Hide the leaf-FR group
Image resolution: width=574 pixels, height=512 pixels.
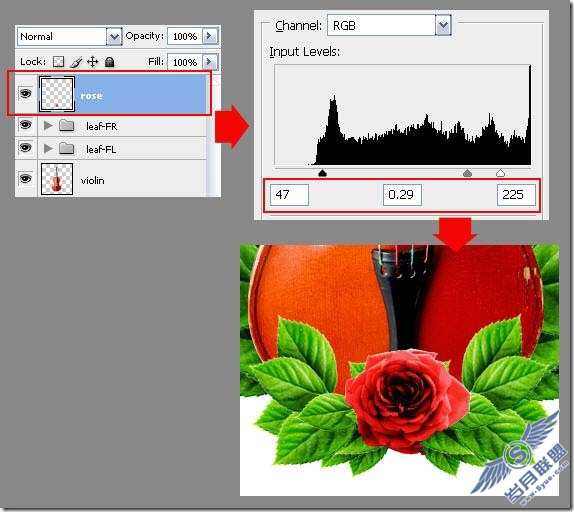point(25,125)
